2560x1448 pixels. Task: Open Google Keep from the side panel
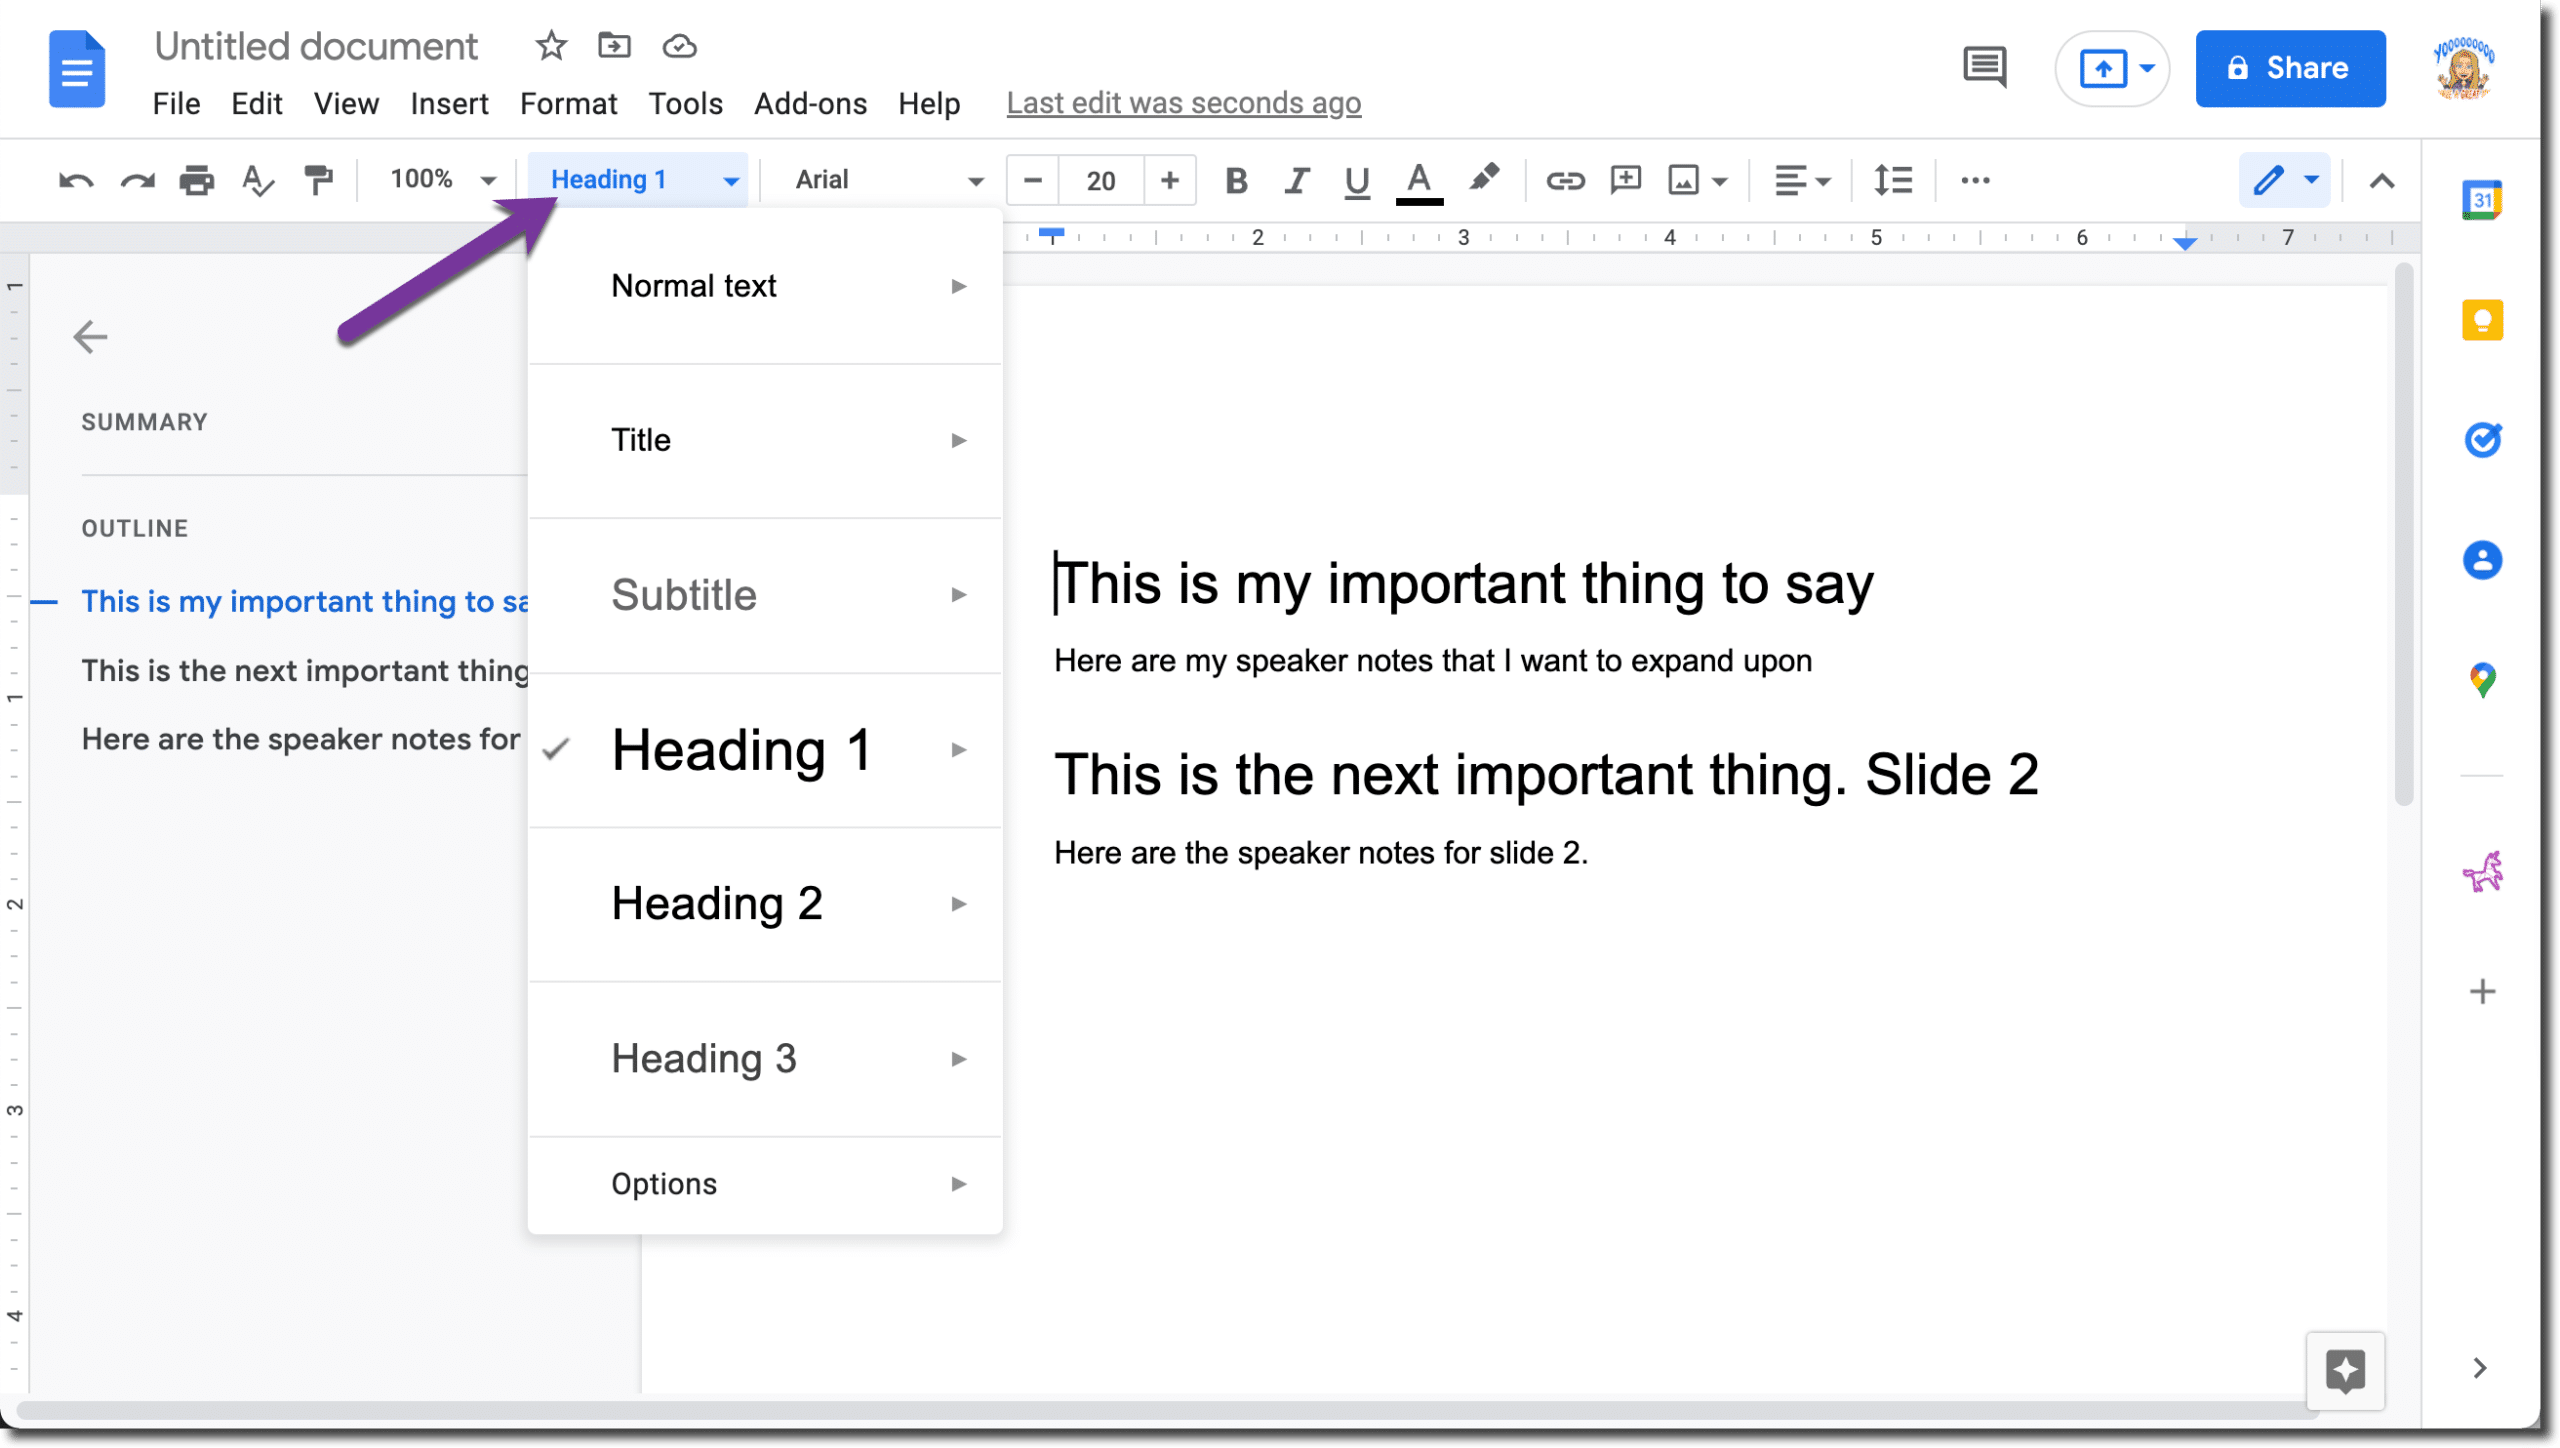click(x=2485, y=320)
